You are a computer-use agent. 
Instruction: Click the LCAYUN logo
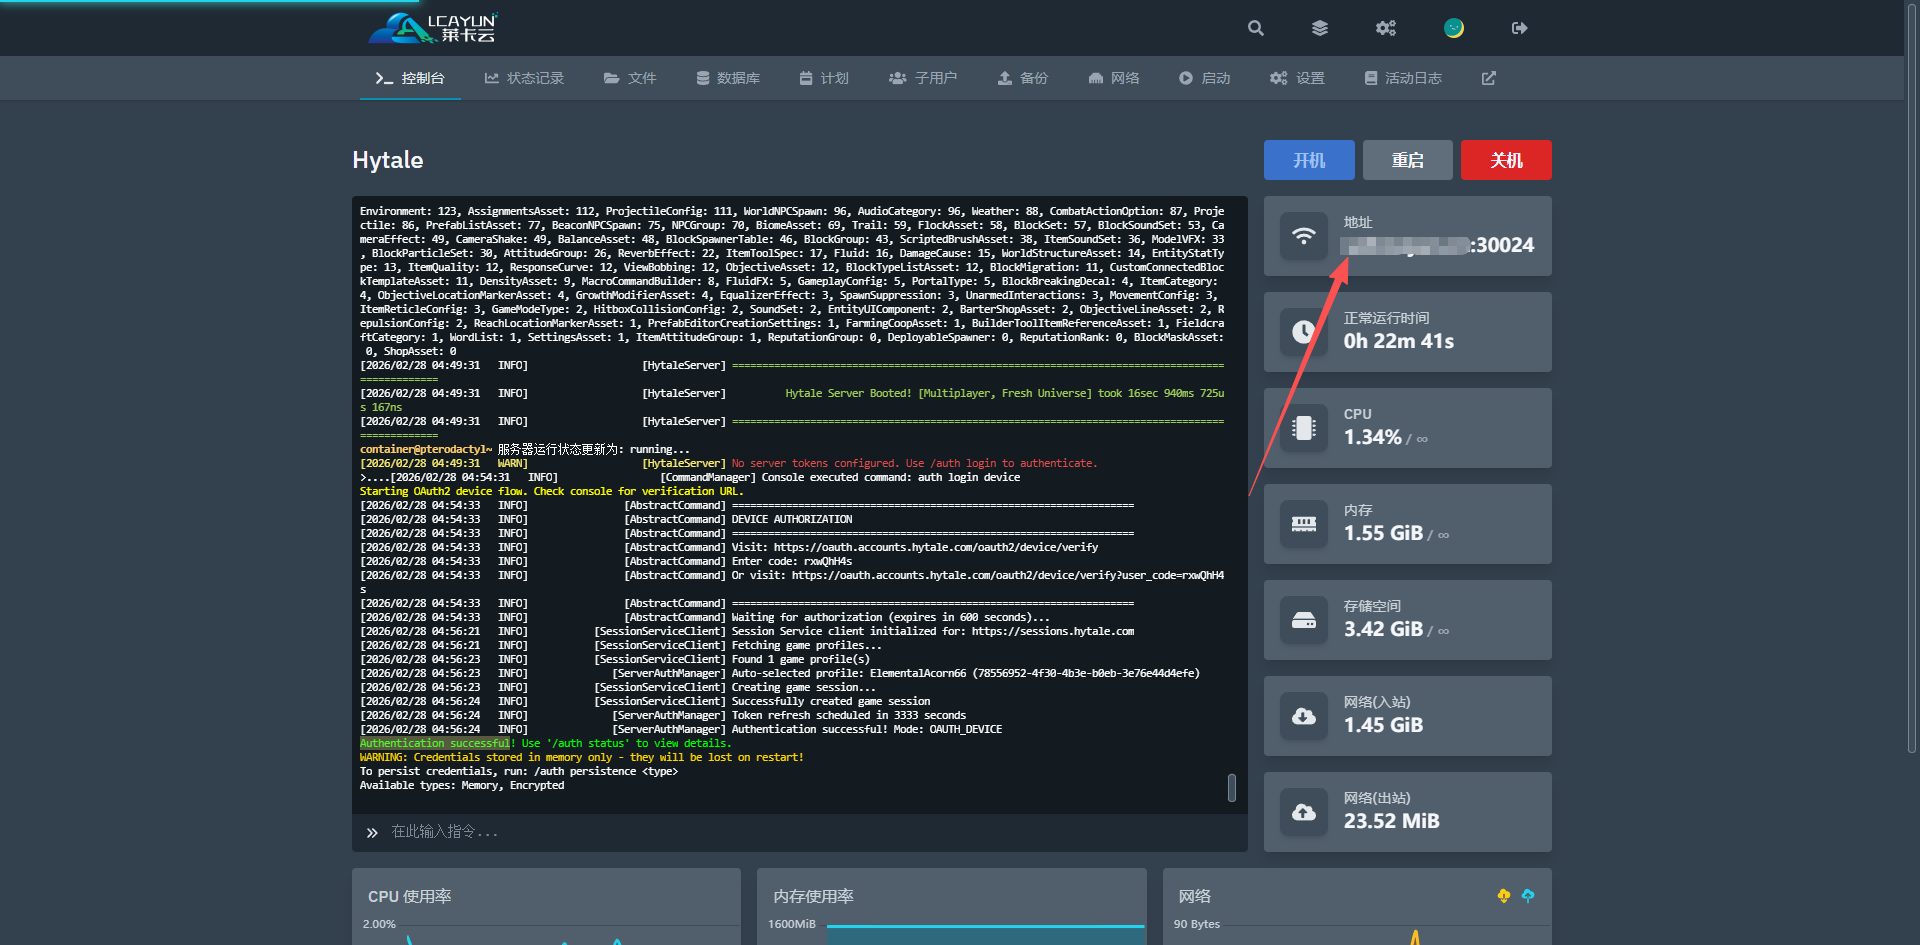coord(434,28)
